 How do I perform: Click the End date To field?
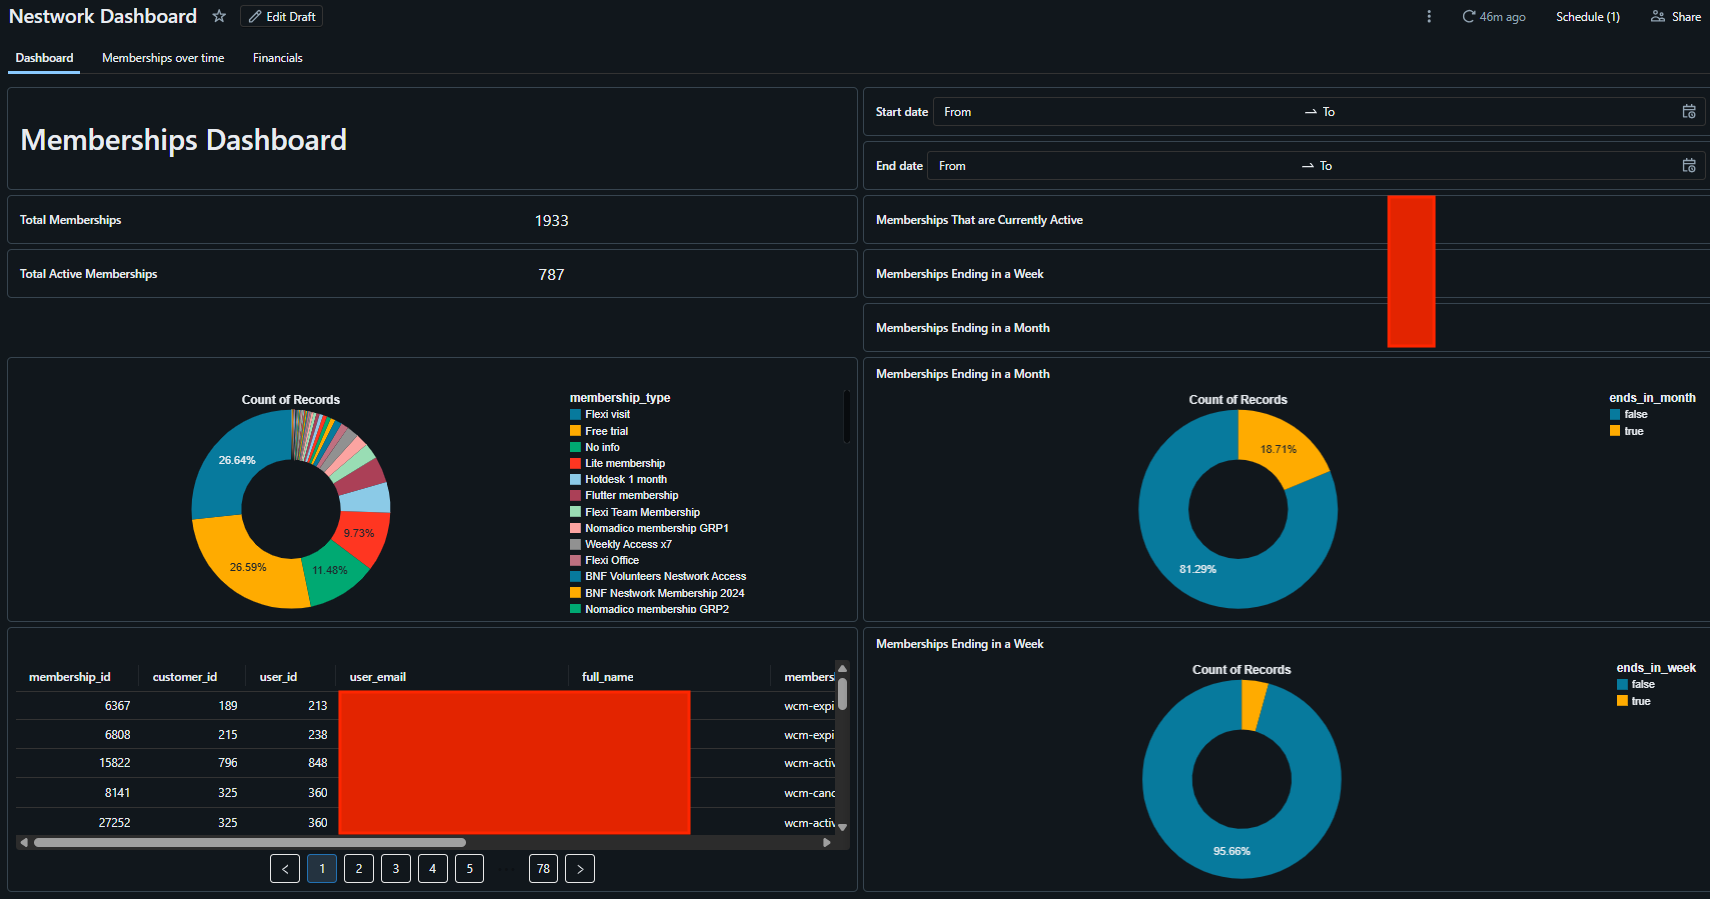(x=1495, y=166)
